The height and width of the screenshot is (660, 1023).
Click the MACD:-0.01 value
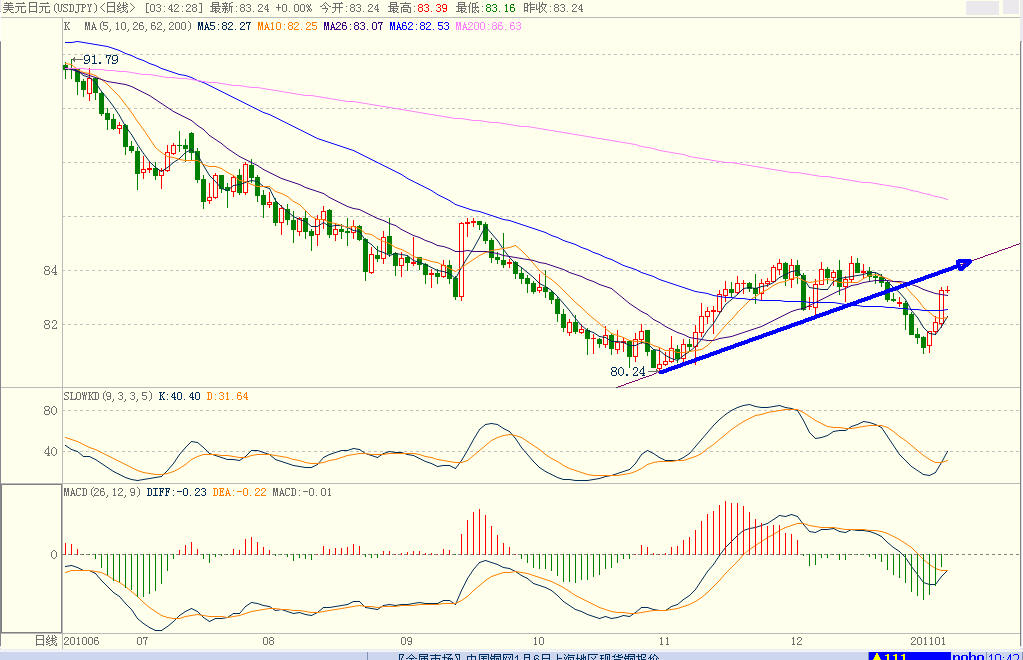(x=302, y=492)
